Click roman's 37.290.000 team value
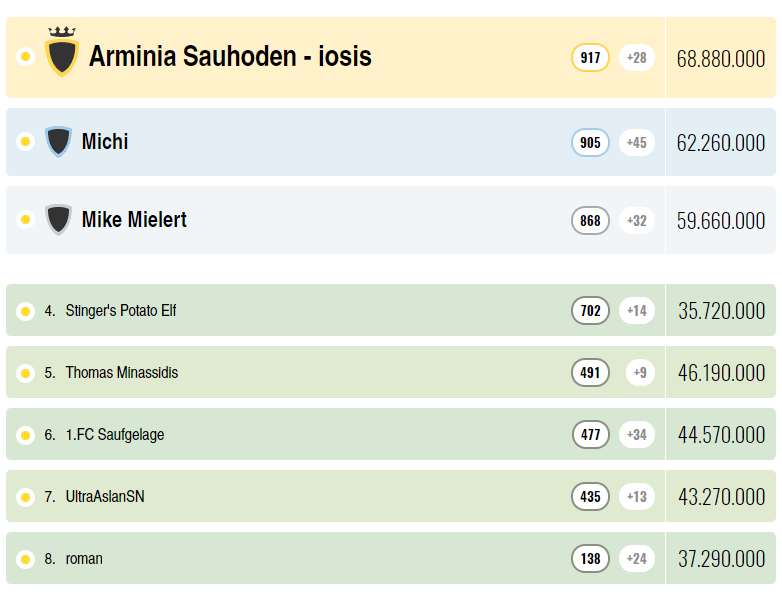 point(721,559)
